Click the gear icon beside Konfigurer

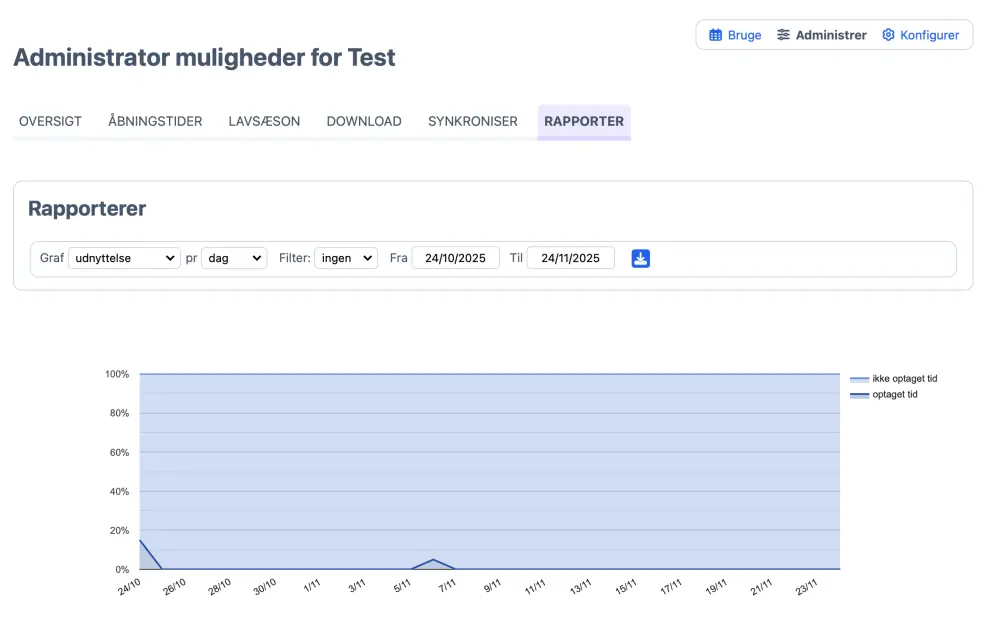pyautogui.click(x=888, y=35)
